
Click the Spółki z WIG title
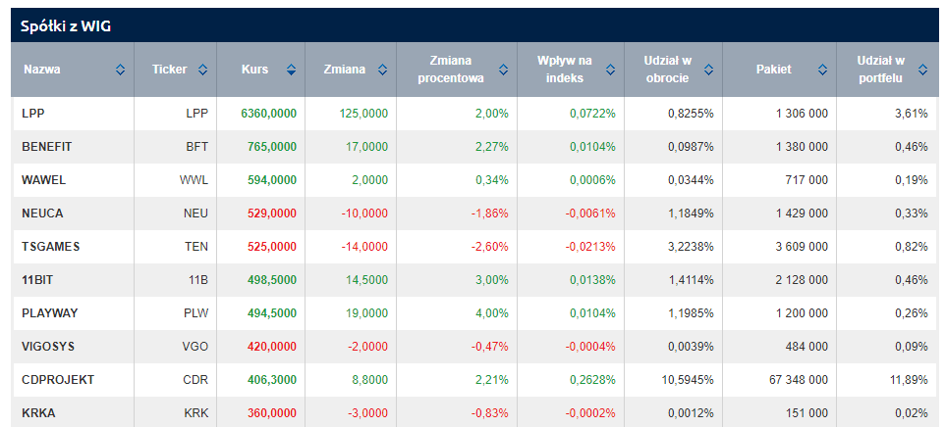click(66, 26)
